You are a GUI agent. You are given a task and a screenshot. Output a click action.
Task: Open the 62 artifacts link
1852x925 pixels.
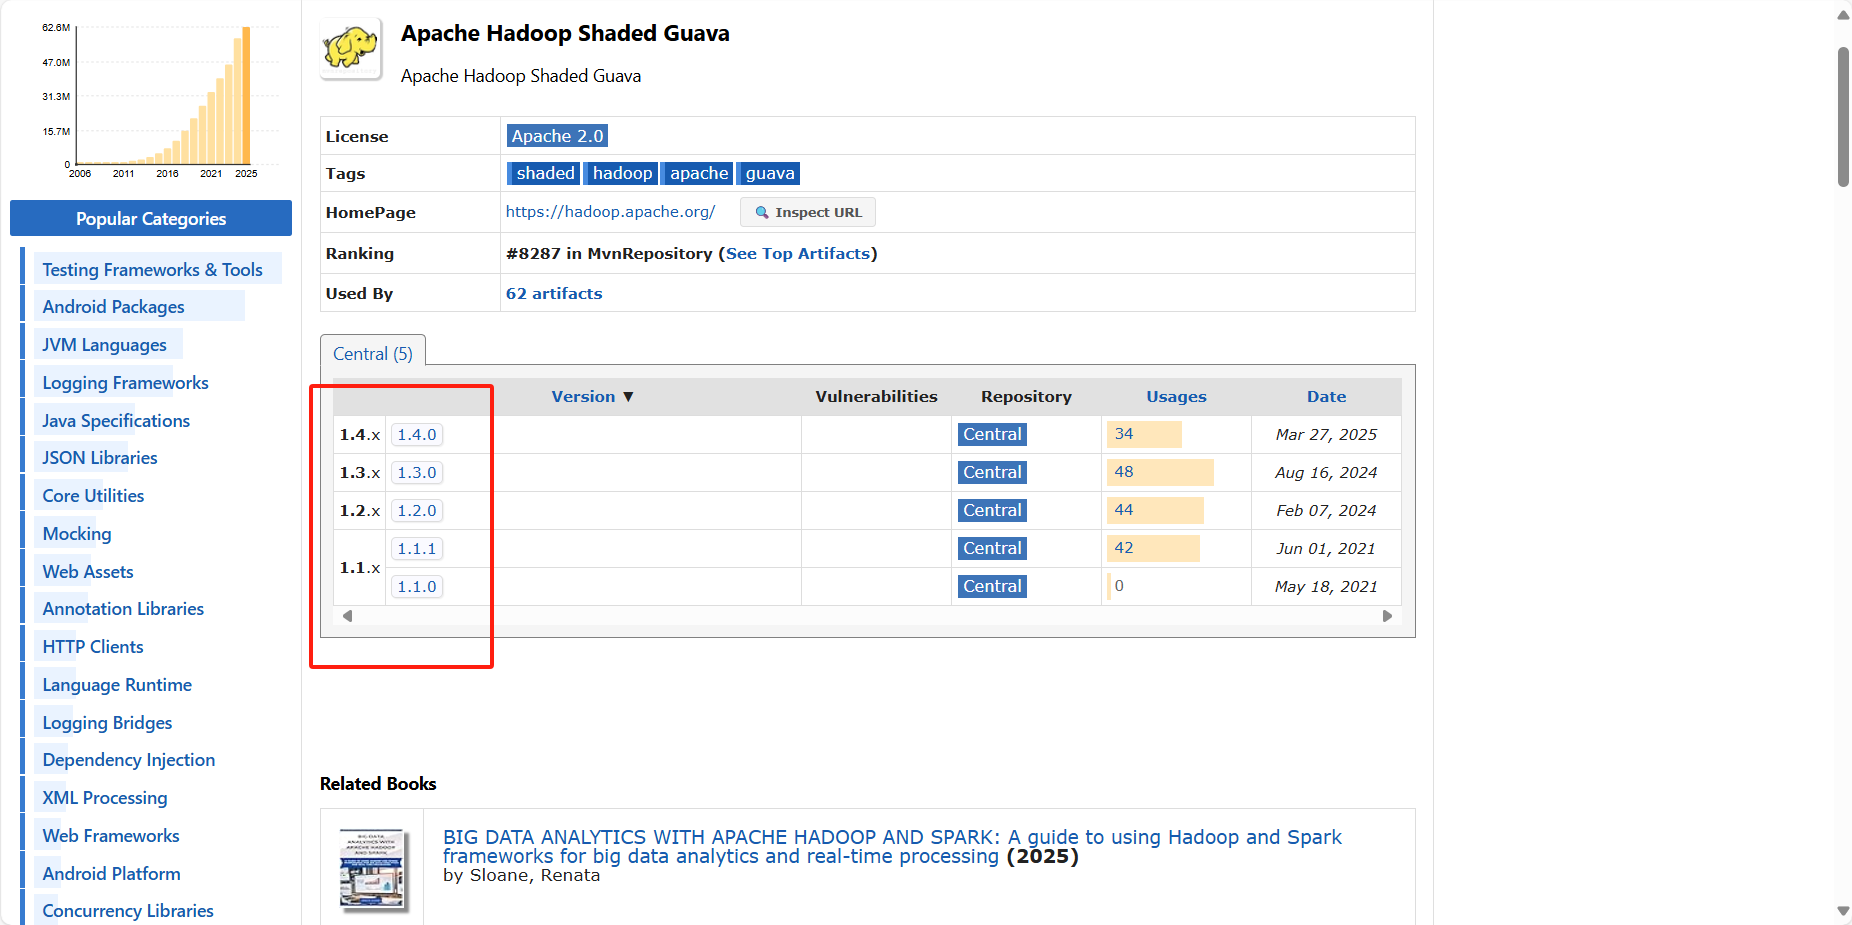(554, 294)
